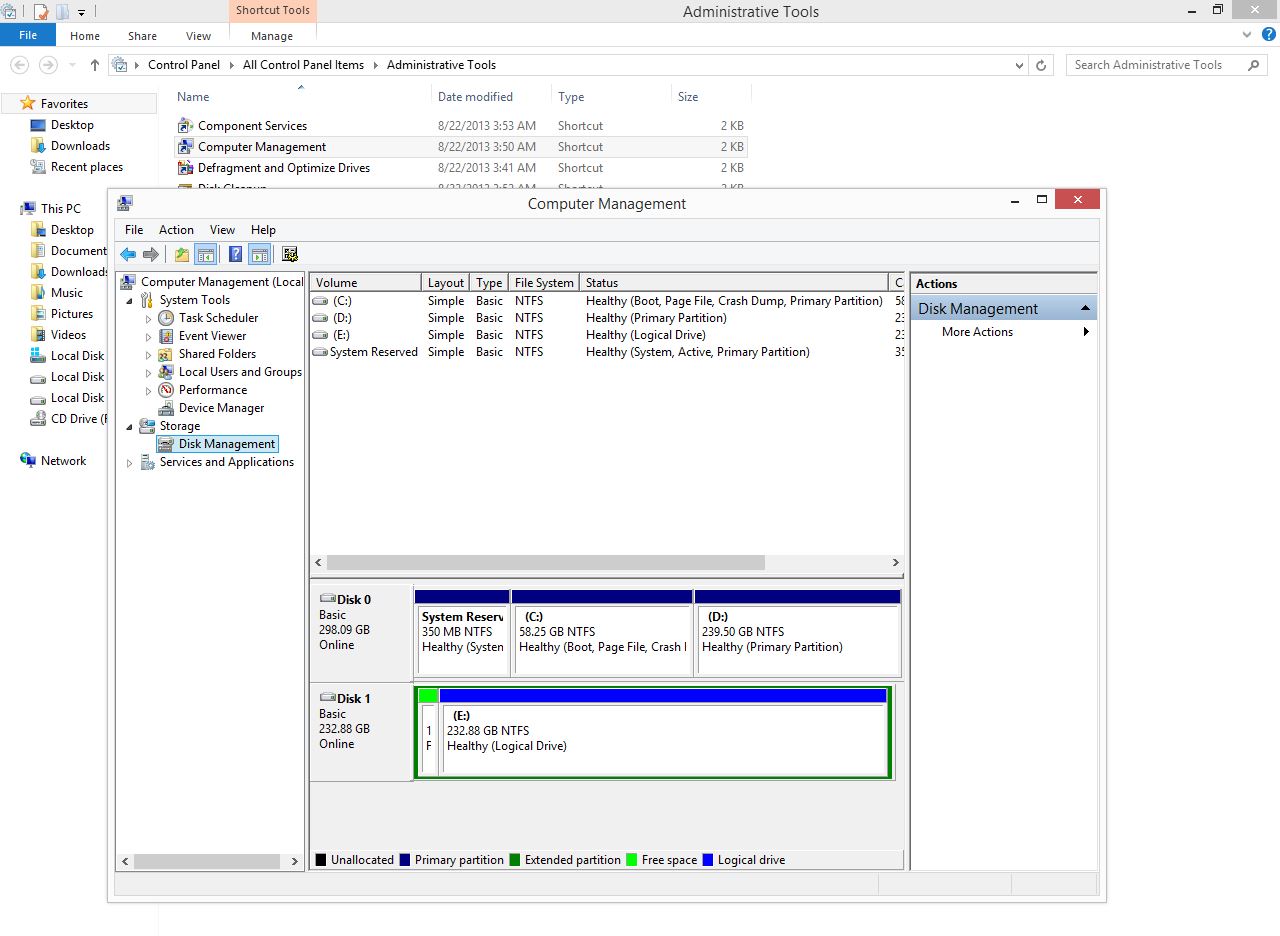This screenshot has width=1280, height=936.
Task: Collapse the Storage tree node
Action: click(x=129, y=427)
